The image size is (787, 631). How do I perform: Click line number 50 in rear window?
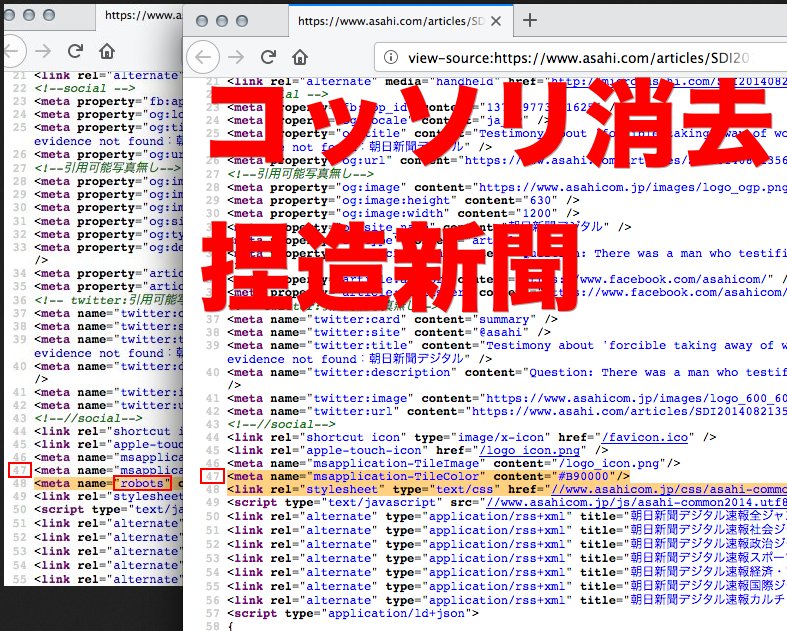coord(20,509)
